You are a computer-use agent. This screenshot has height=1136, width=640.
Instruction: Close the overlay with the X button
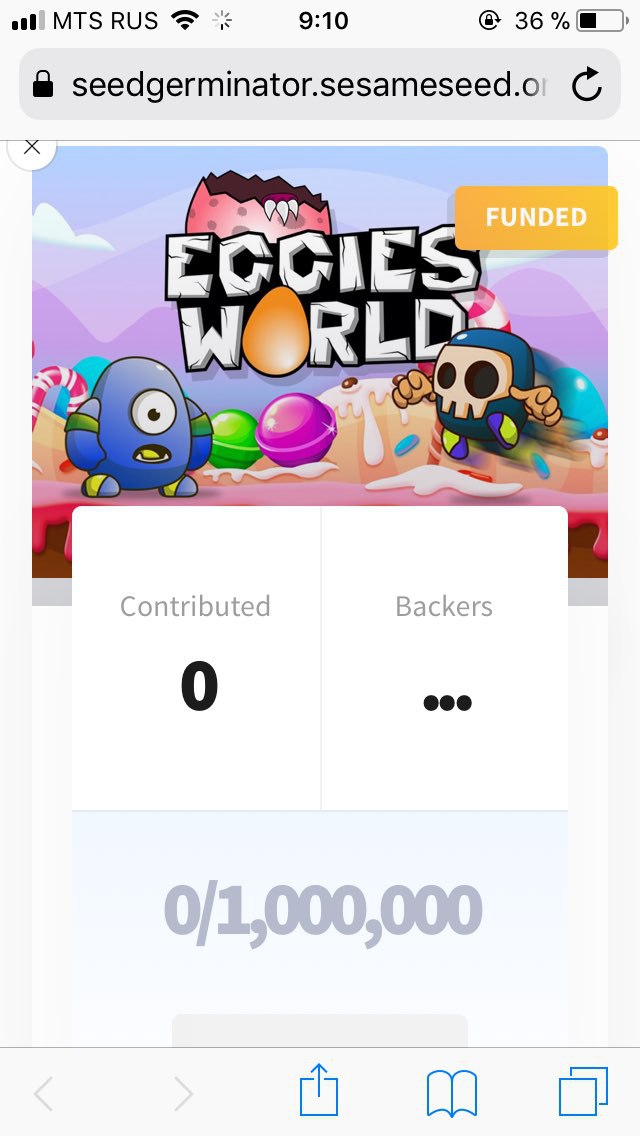tap(31, 148)
